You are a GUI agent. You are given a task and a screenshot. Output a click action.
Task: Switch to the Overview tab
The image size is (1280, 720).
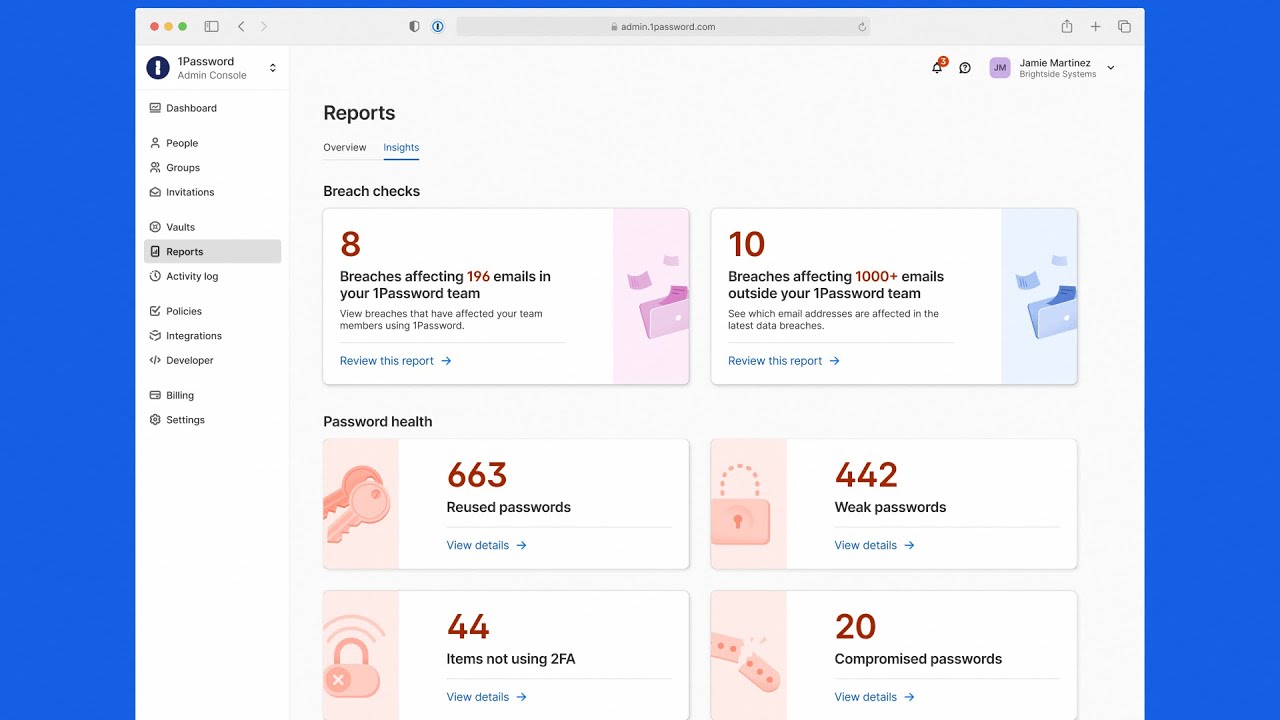(345, 147)
